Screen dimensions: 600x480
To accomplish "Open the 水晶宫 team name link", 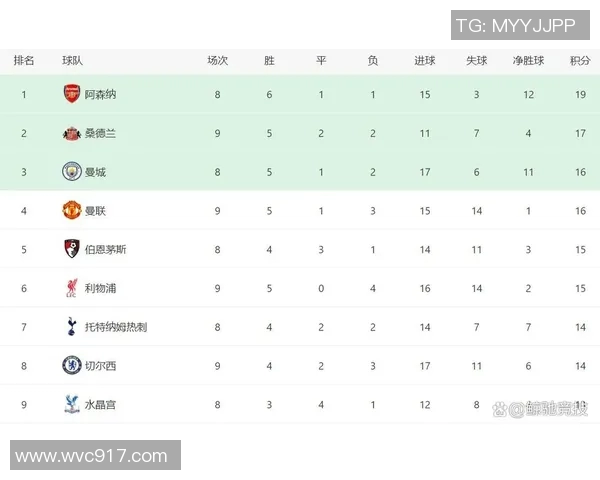I will point(100,405).
